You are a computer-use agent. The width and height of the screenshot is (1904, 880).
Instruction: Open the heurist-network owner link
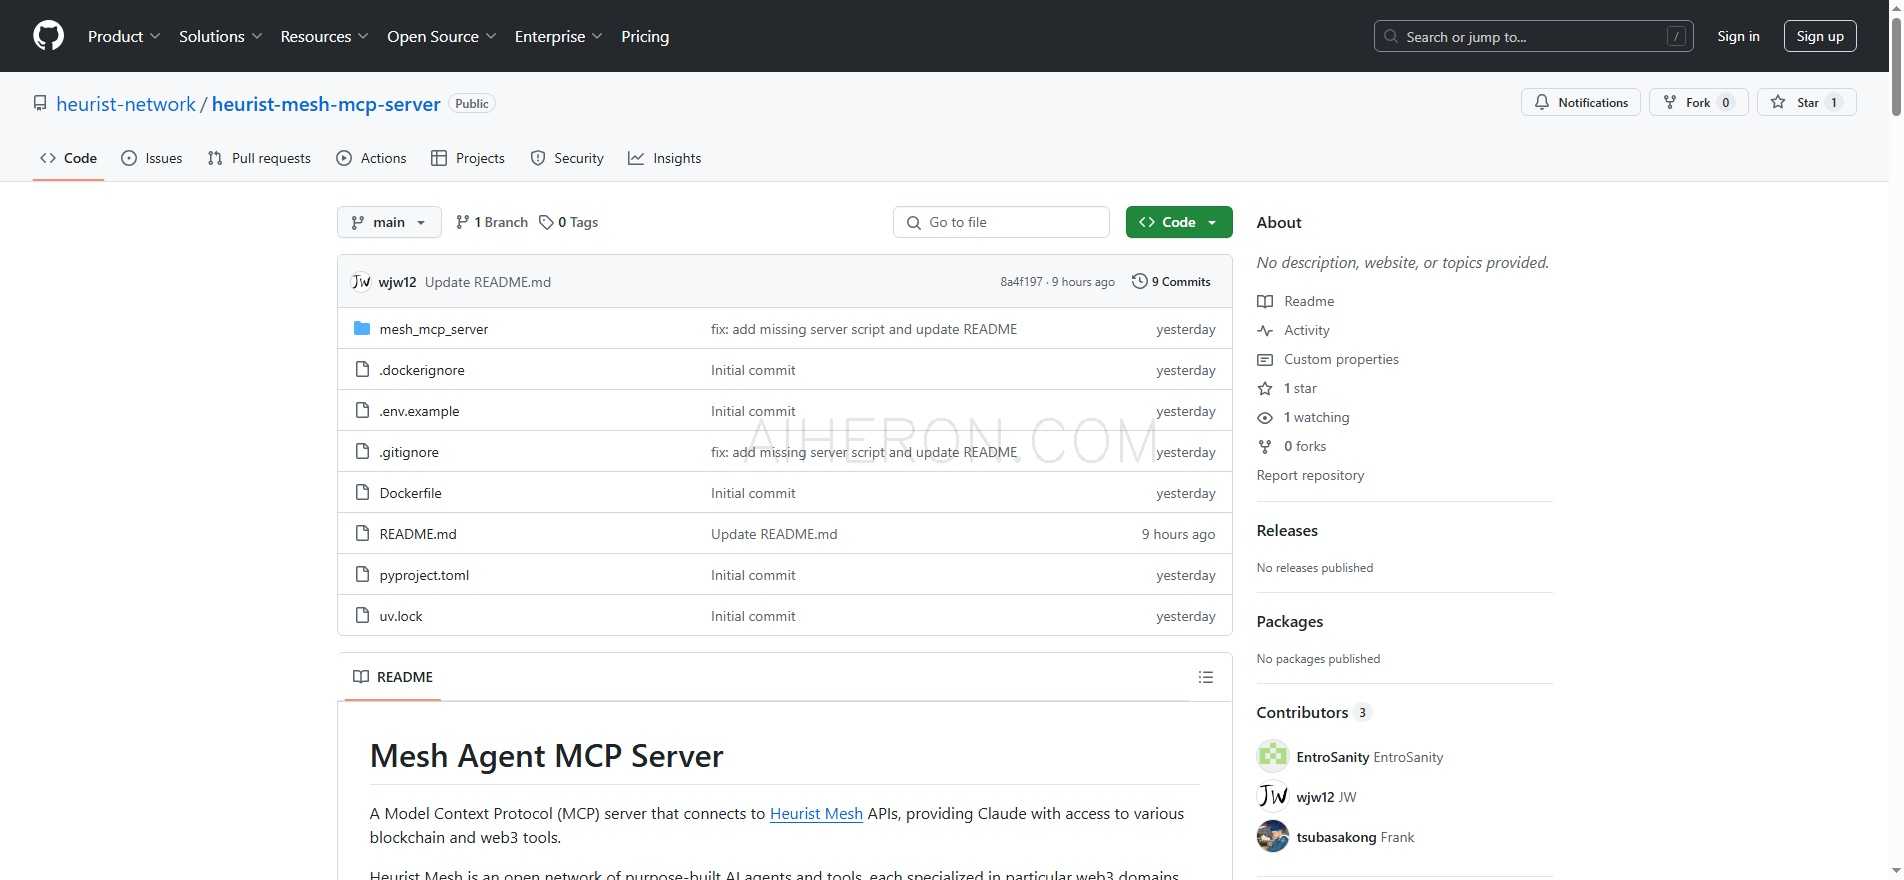126,104
